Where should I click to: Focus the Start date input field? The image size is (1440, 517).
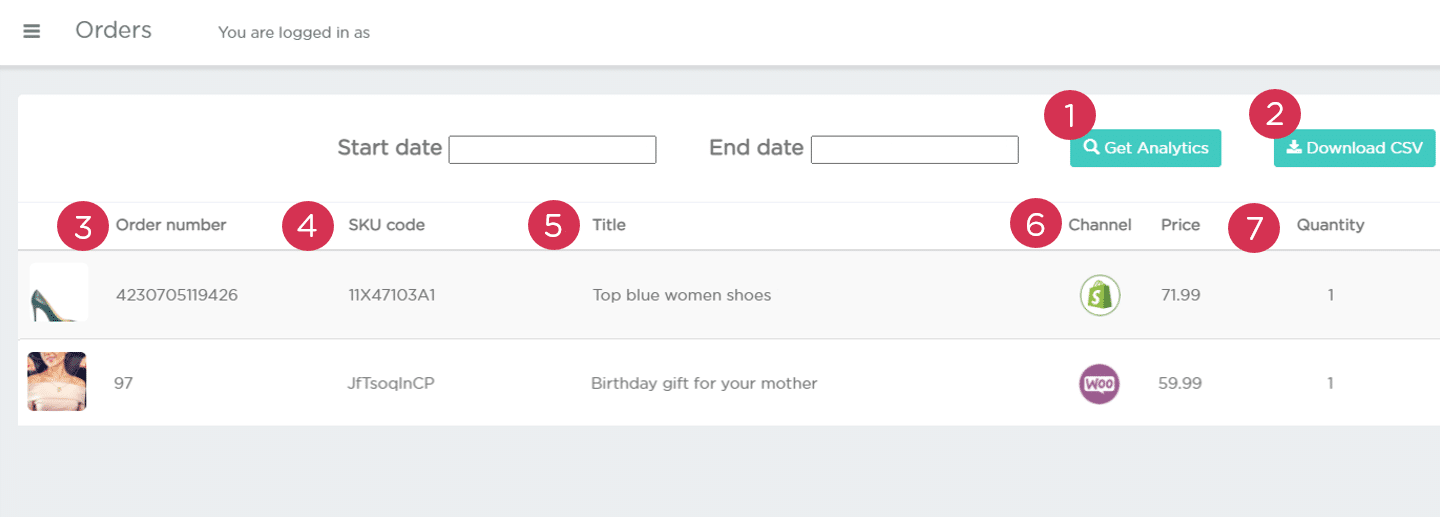click(x=552, y=150)
